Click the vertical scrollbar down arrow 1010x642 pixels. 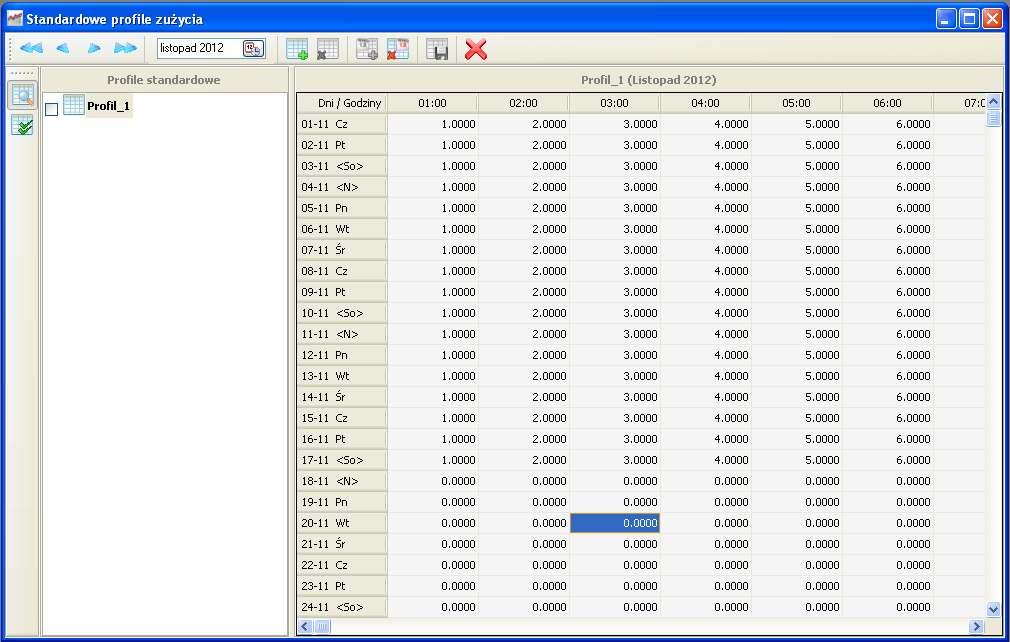point(993,609)
